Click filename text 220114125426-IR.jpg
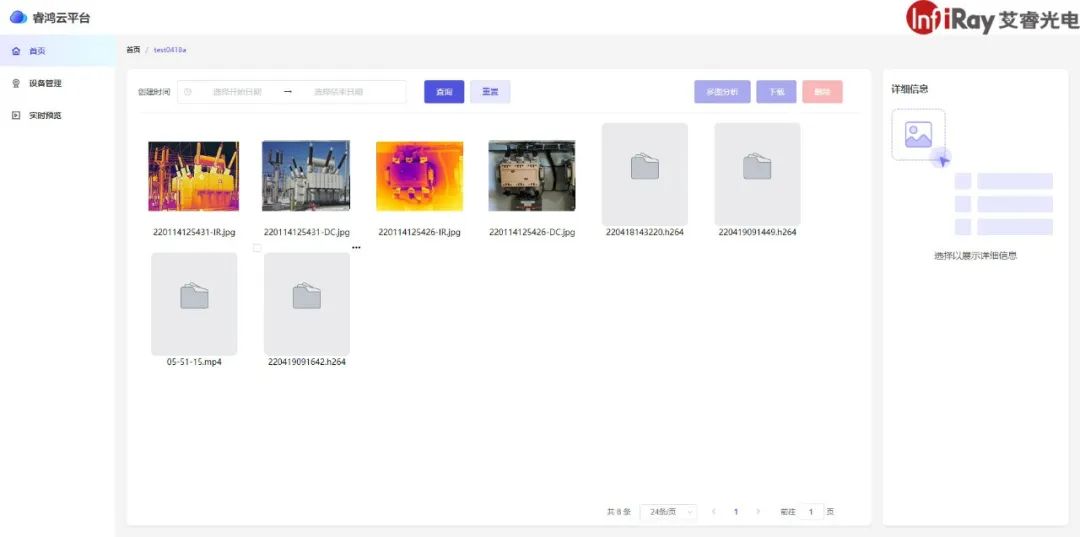The width and height of the screenshot is (1080, 537). [x=419, y=232]
